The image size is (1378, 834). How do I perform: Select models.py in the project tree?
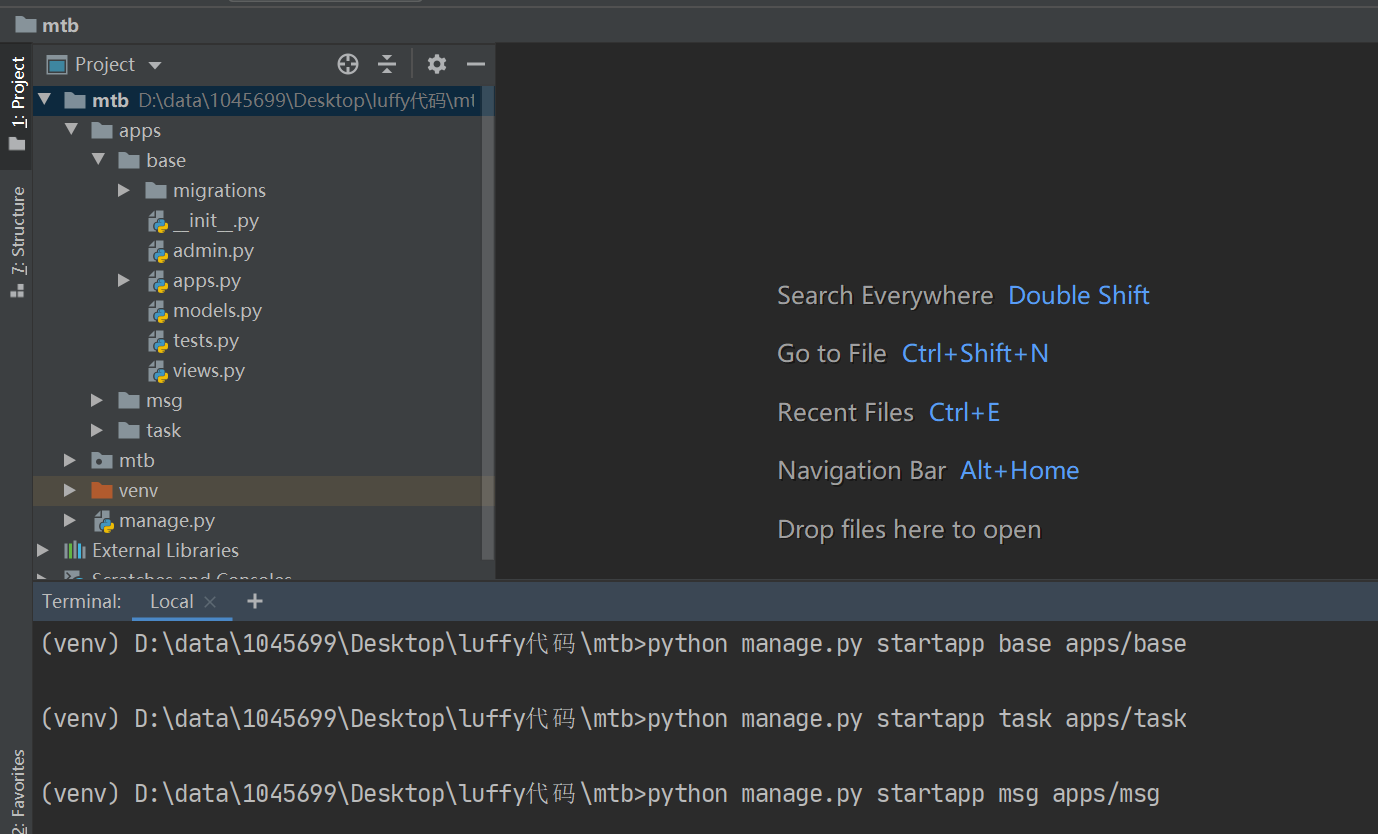[217, 310]
